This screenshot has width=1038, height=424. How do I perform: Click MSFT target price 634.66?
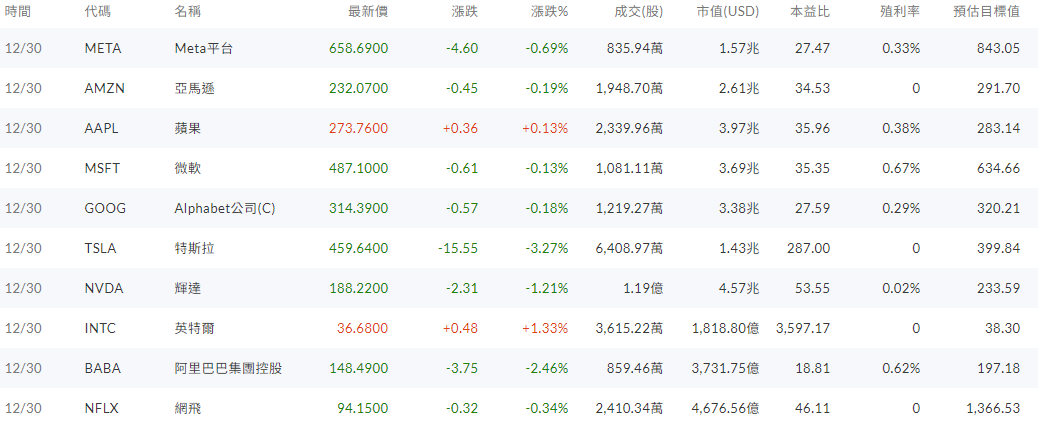(x=998, y=168)
